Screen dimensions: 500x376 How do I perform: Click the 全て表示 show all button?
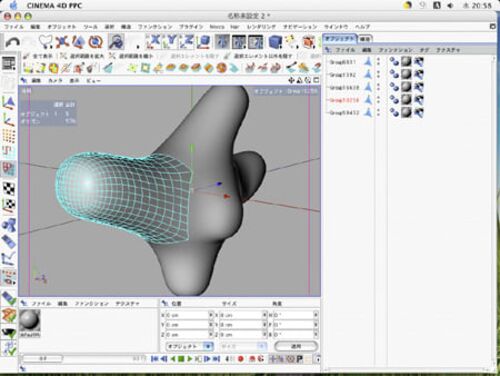point(42,56)
